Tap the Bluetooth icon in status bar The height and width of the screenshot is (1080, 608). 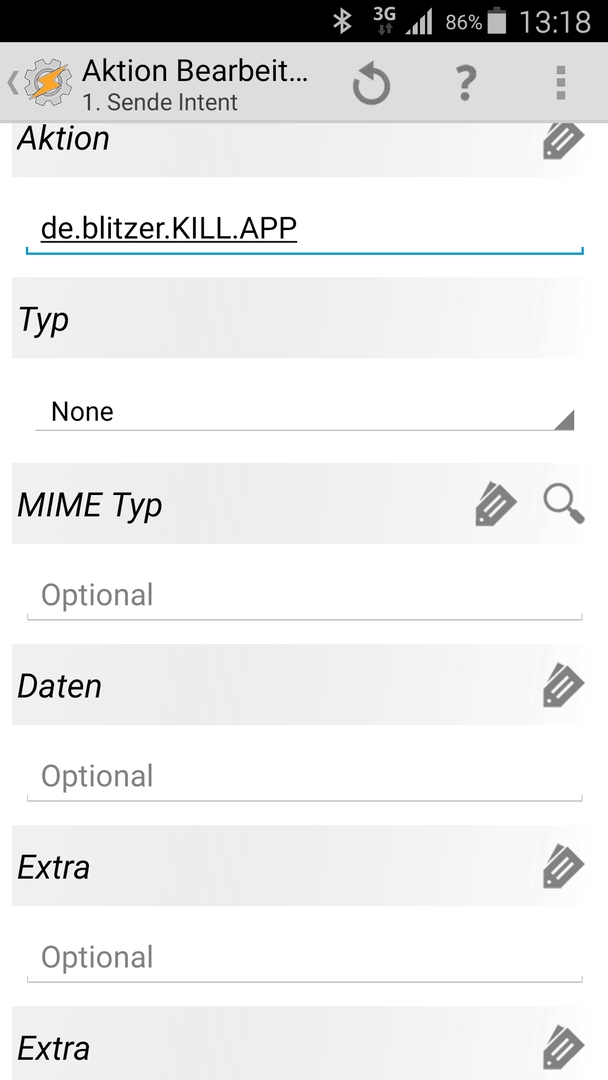[342, 21]
